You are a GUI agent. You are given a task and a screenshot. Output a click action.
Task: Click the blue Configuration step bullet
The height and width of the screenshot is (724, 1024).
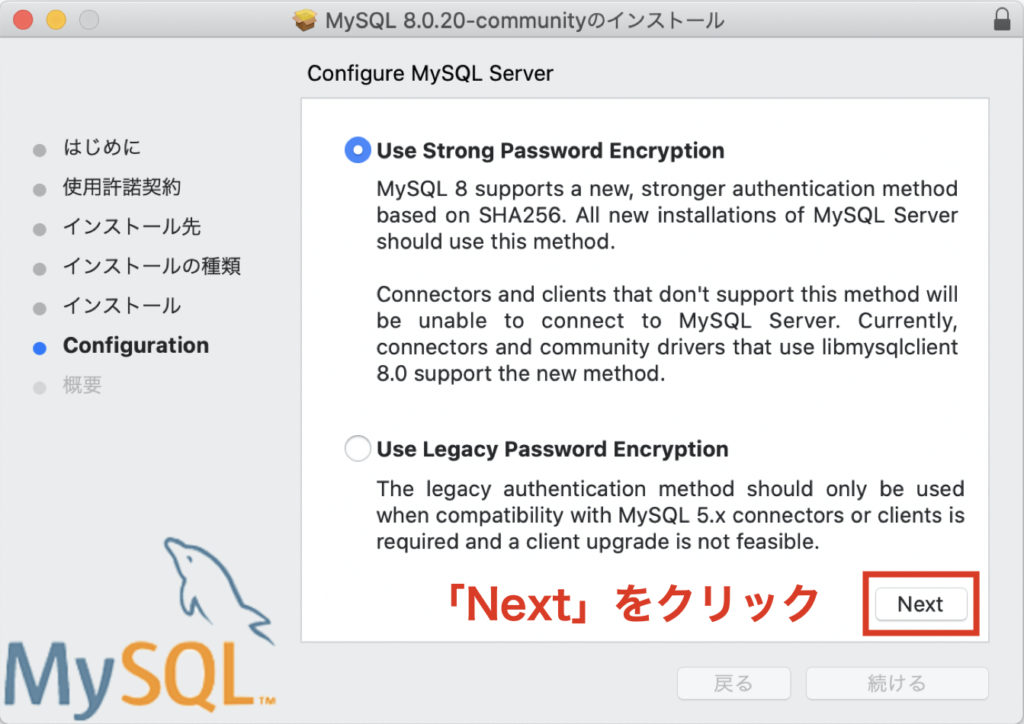tap(40, 348)
